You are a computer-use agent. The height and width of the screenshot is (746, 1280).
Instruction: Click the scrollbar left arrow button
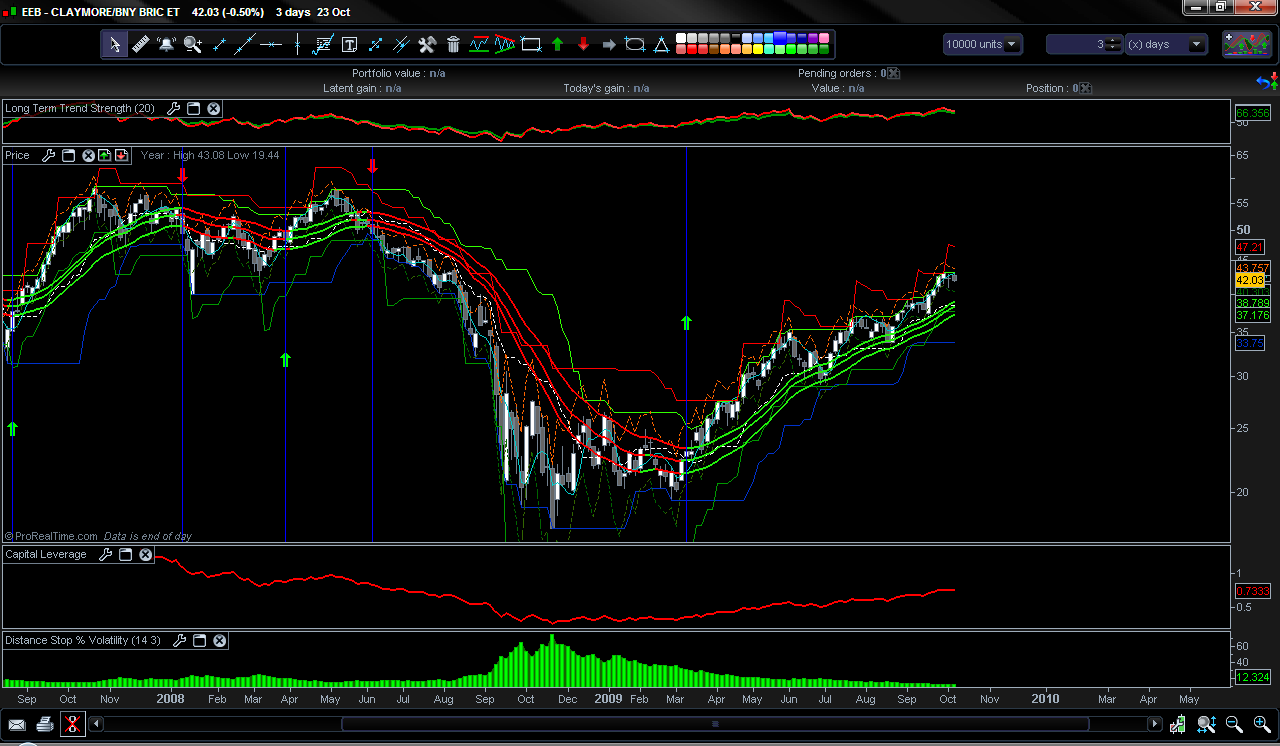tap(97, 724)
